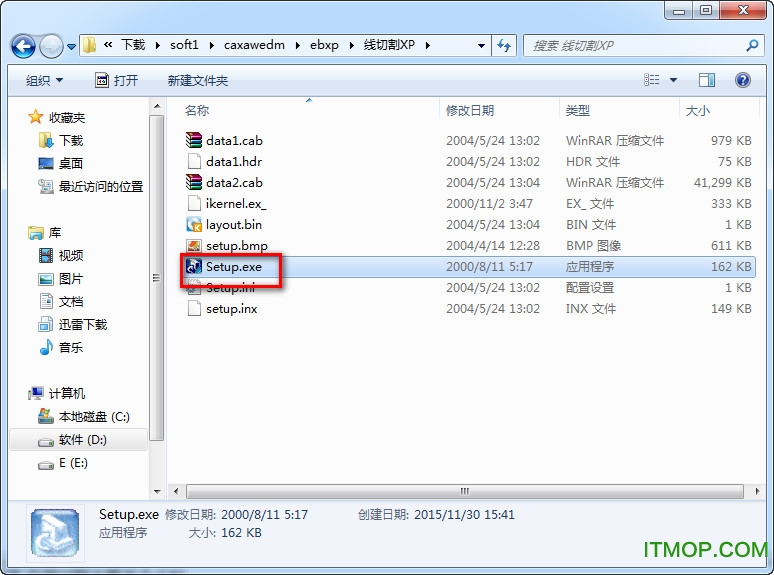Select the setup.inx file icon

194,308
